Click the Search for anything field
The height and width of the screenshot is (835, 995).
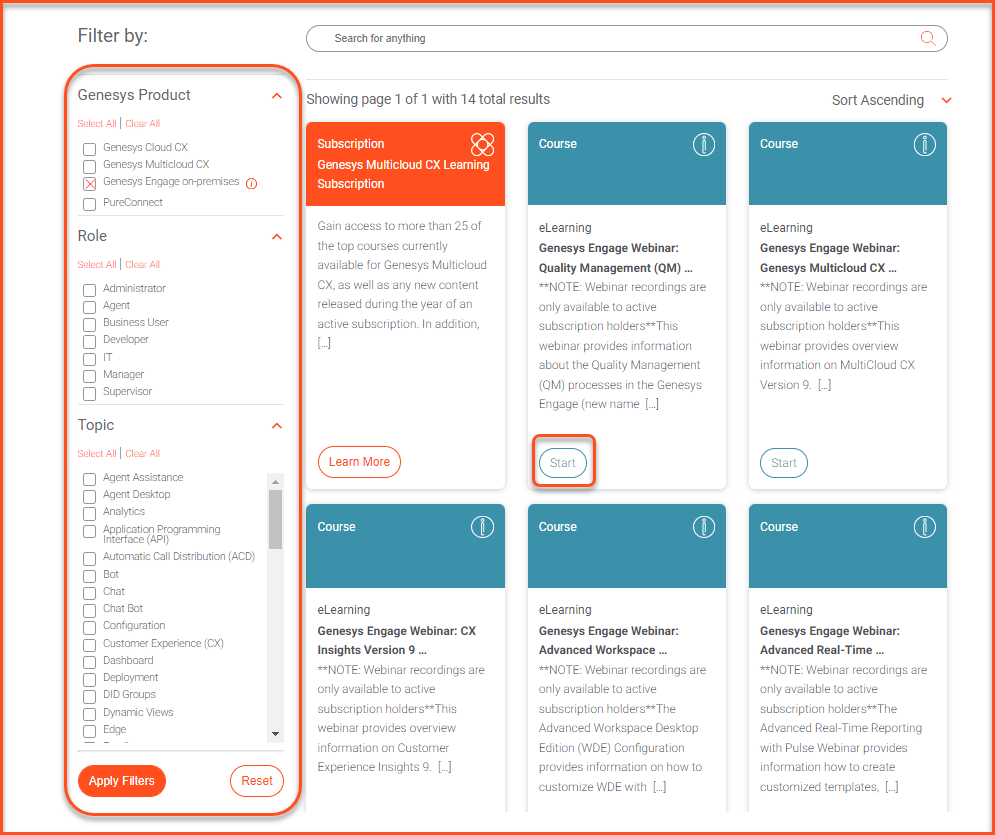click(x=626, y=39)
